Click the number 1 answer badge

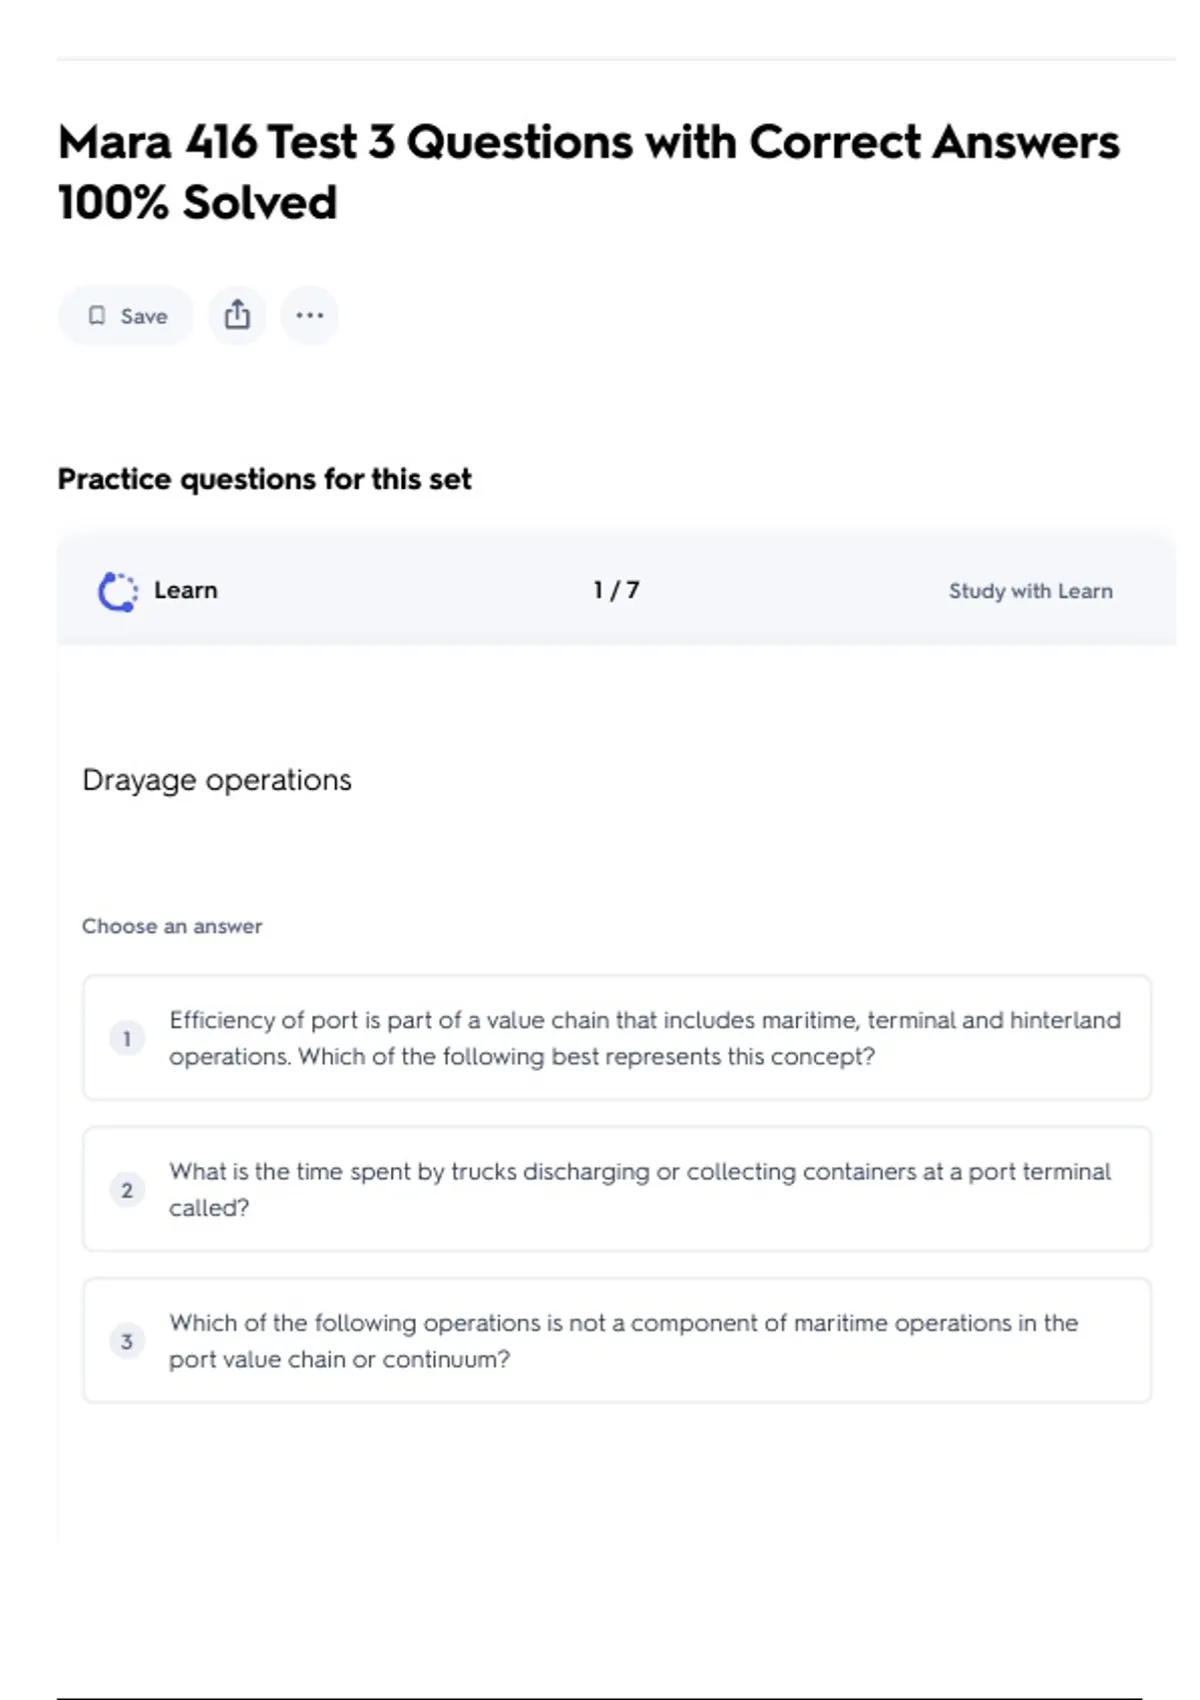127,1039
